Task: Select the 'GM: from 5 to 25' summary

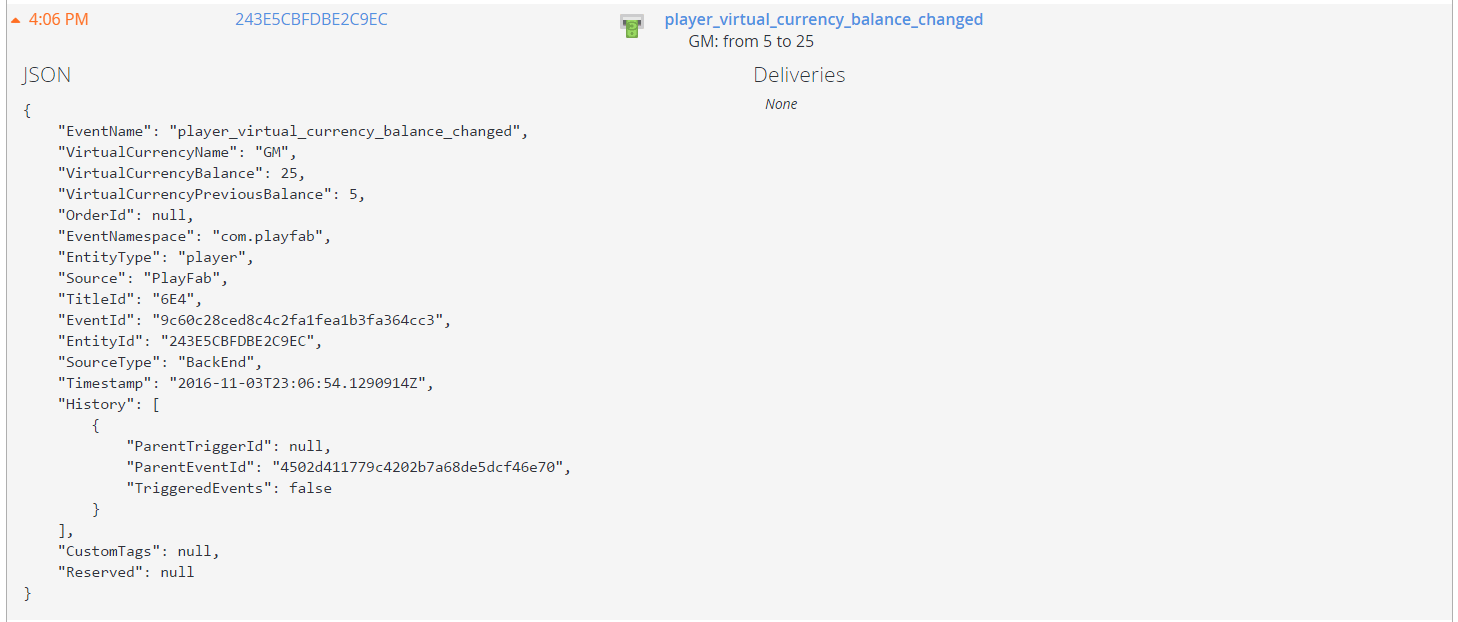Action: click(x=751, y=42)
